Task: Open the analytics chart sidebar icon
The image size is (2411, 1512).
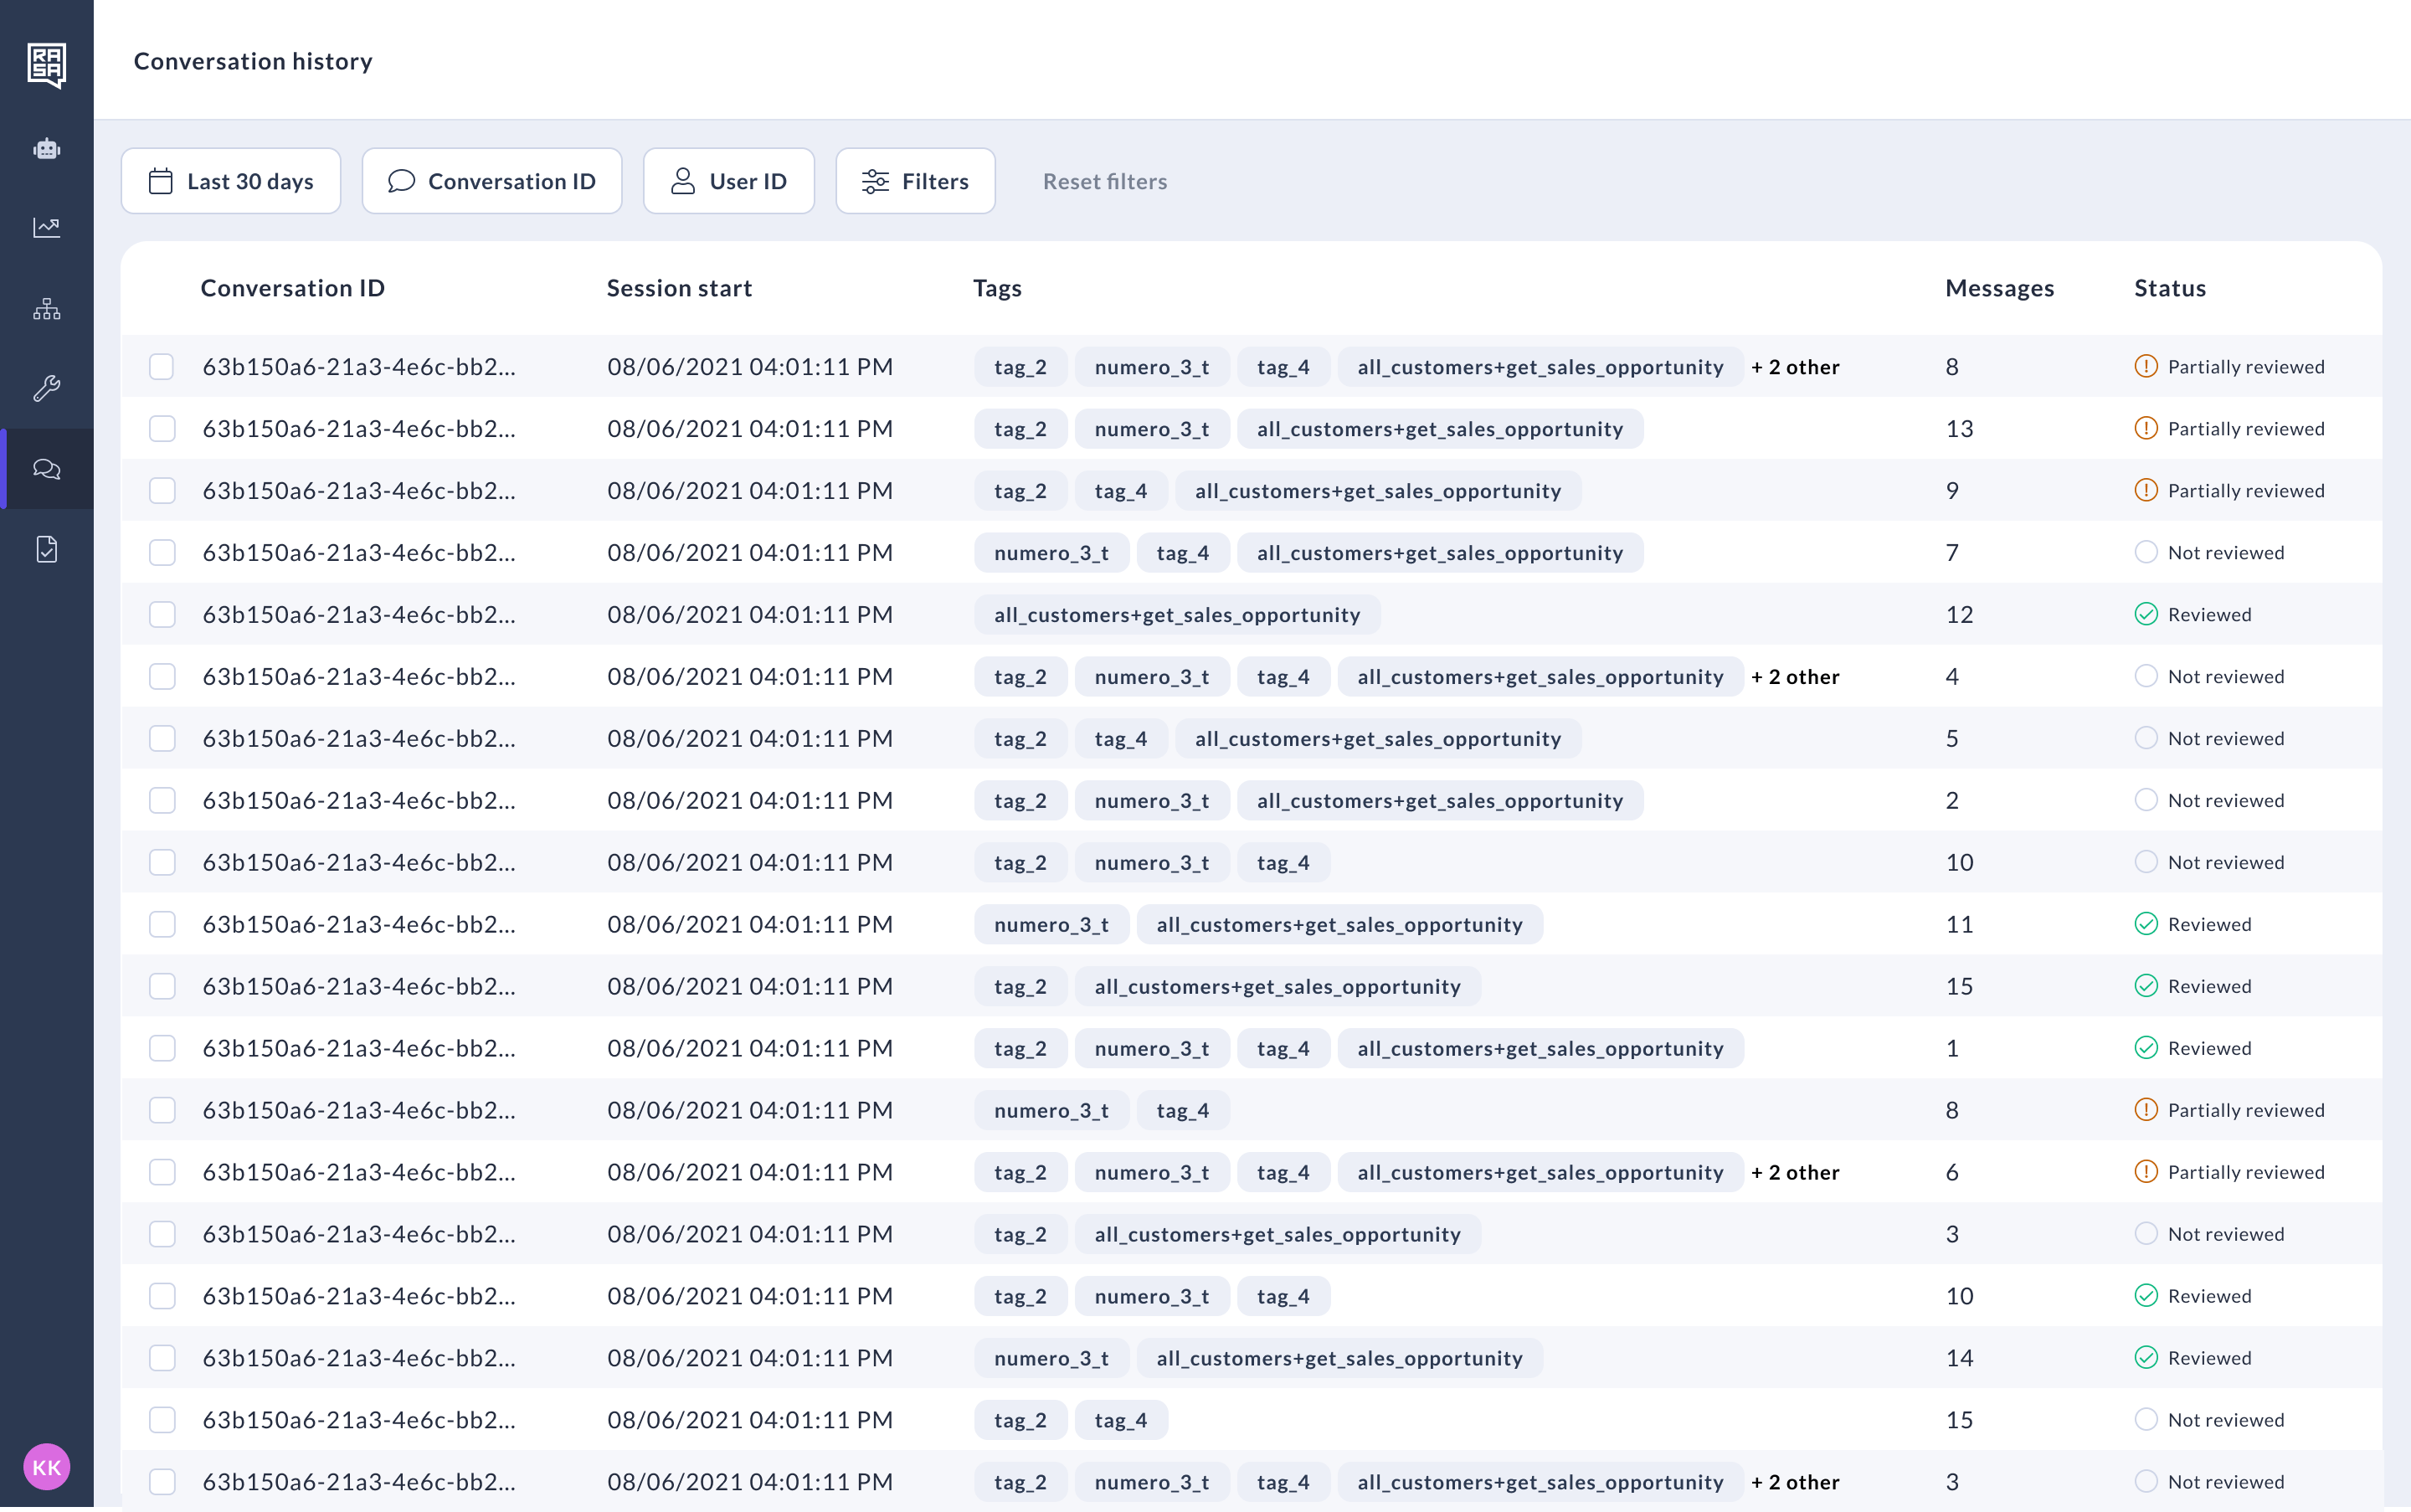Action: [46, 227]
